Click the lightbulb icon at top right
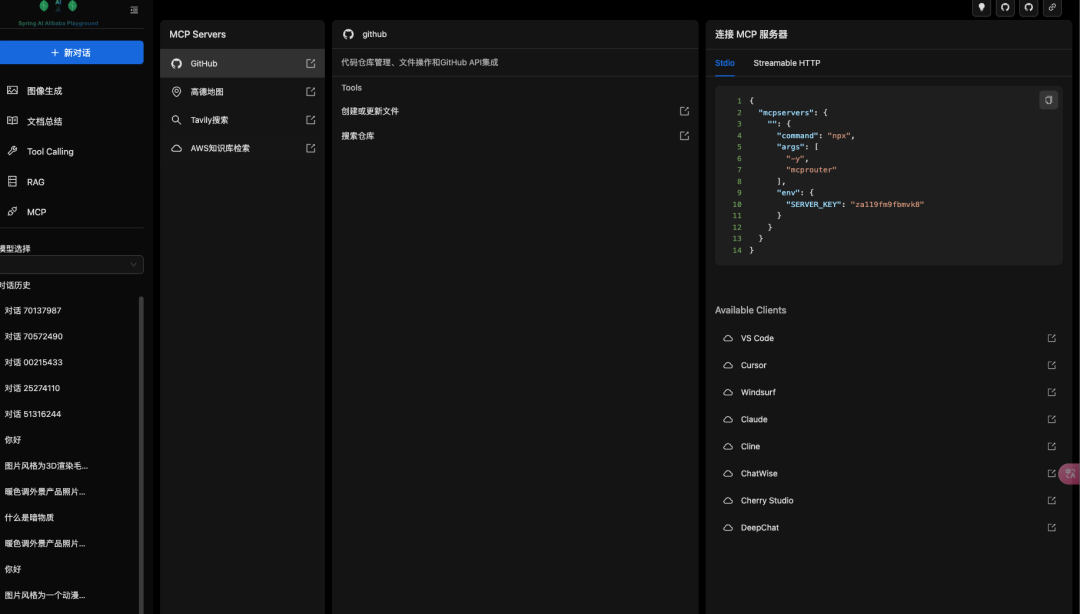 [x=980, y=8]
